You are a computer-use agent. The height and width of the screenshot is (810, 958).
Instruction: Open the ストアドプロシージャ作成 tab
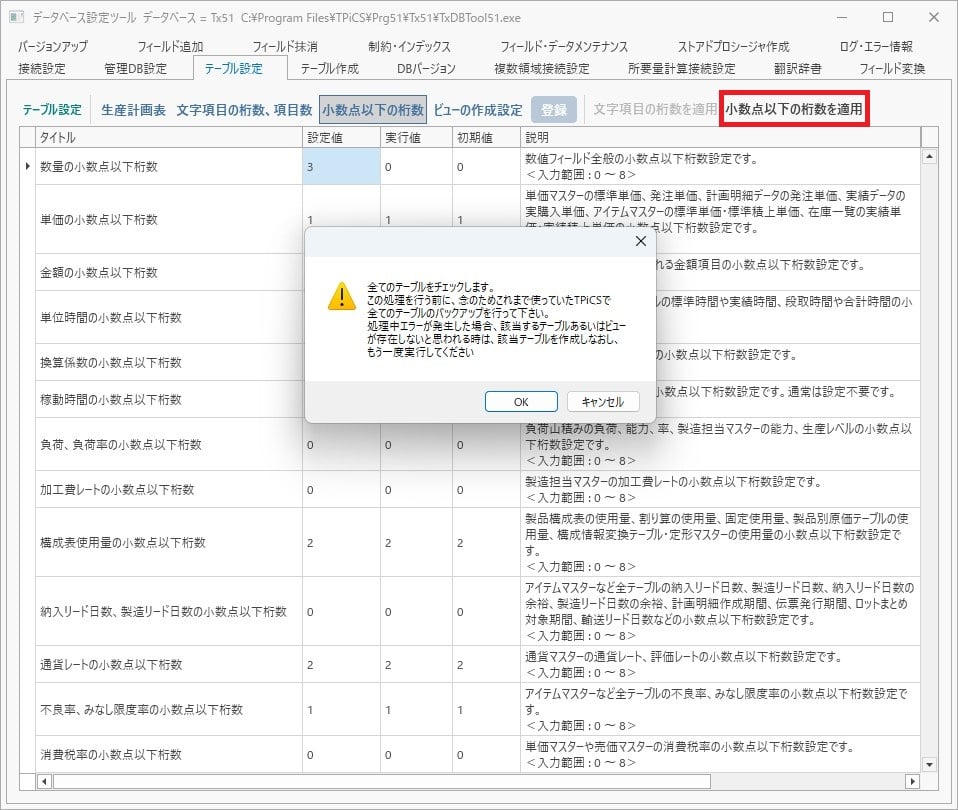tap(733, 46)
